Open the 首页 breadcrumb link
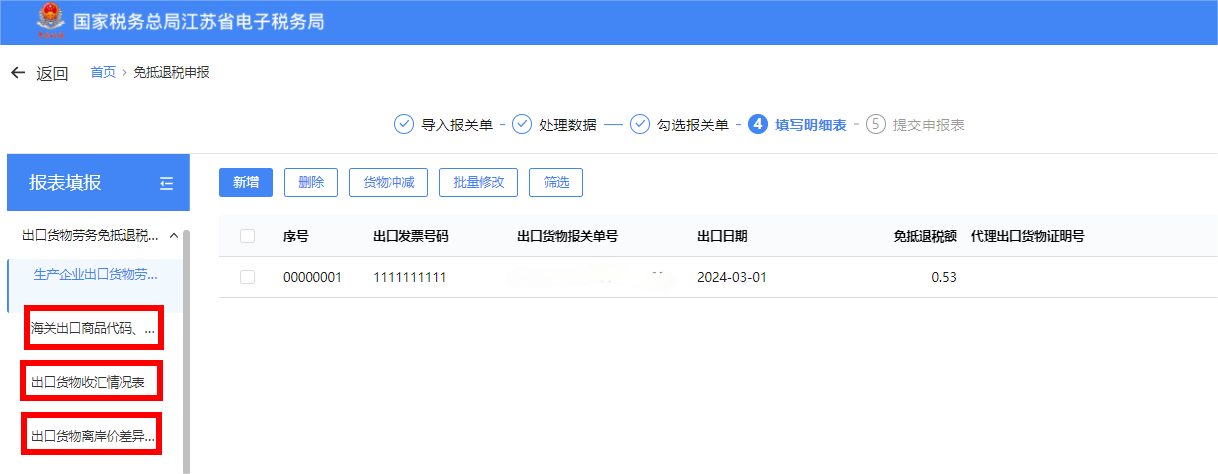 pyautogui.click(x=103, y=72)
